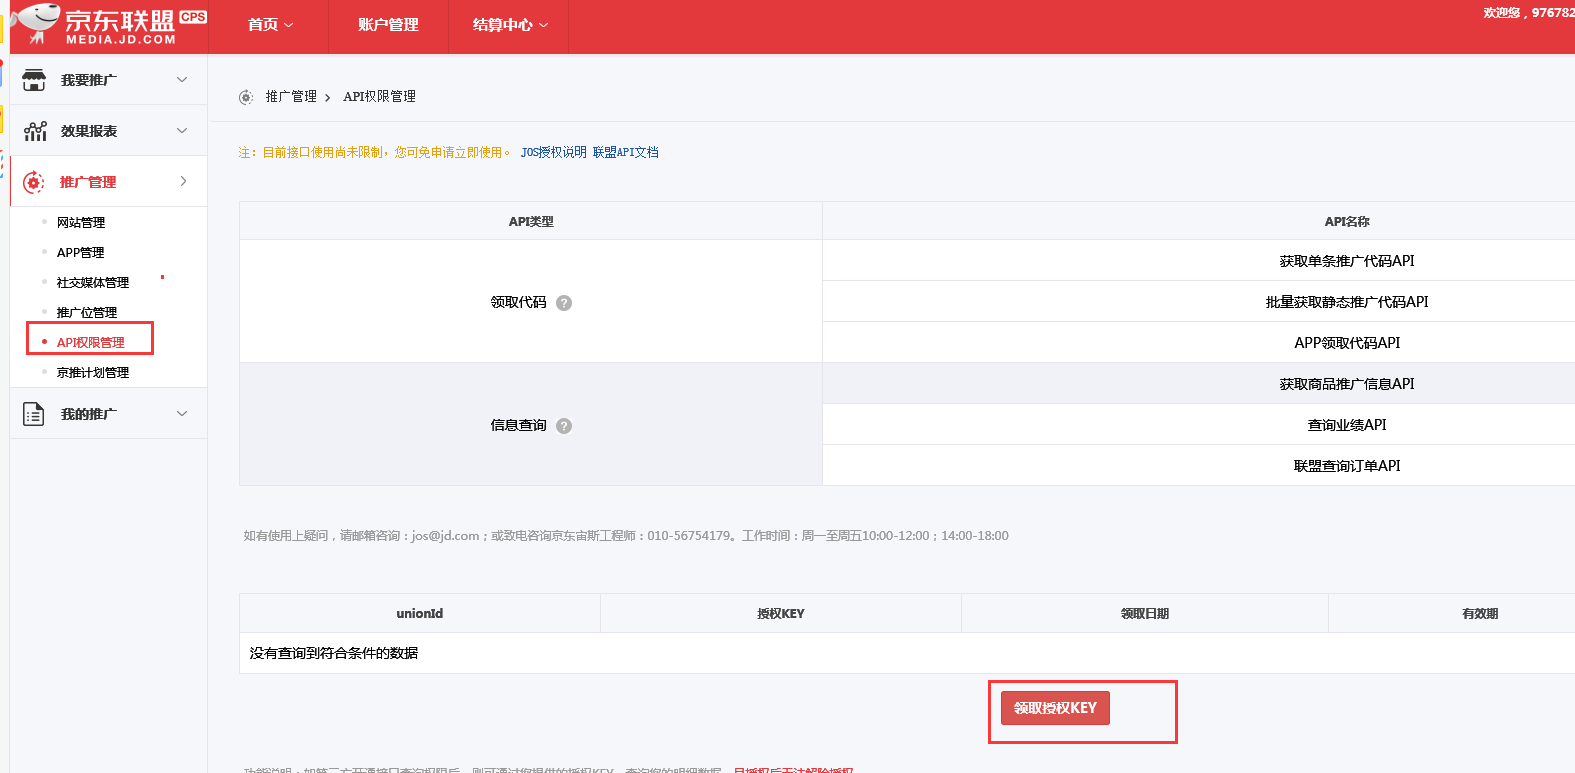The image size is (1575, 773).
Task: Expand the 我的推广 section chevron
Action: click(x=182, y=414)
